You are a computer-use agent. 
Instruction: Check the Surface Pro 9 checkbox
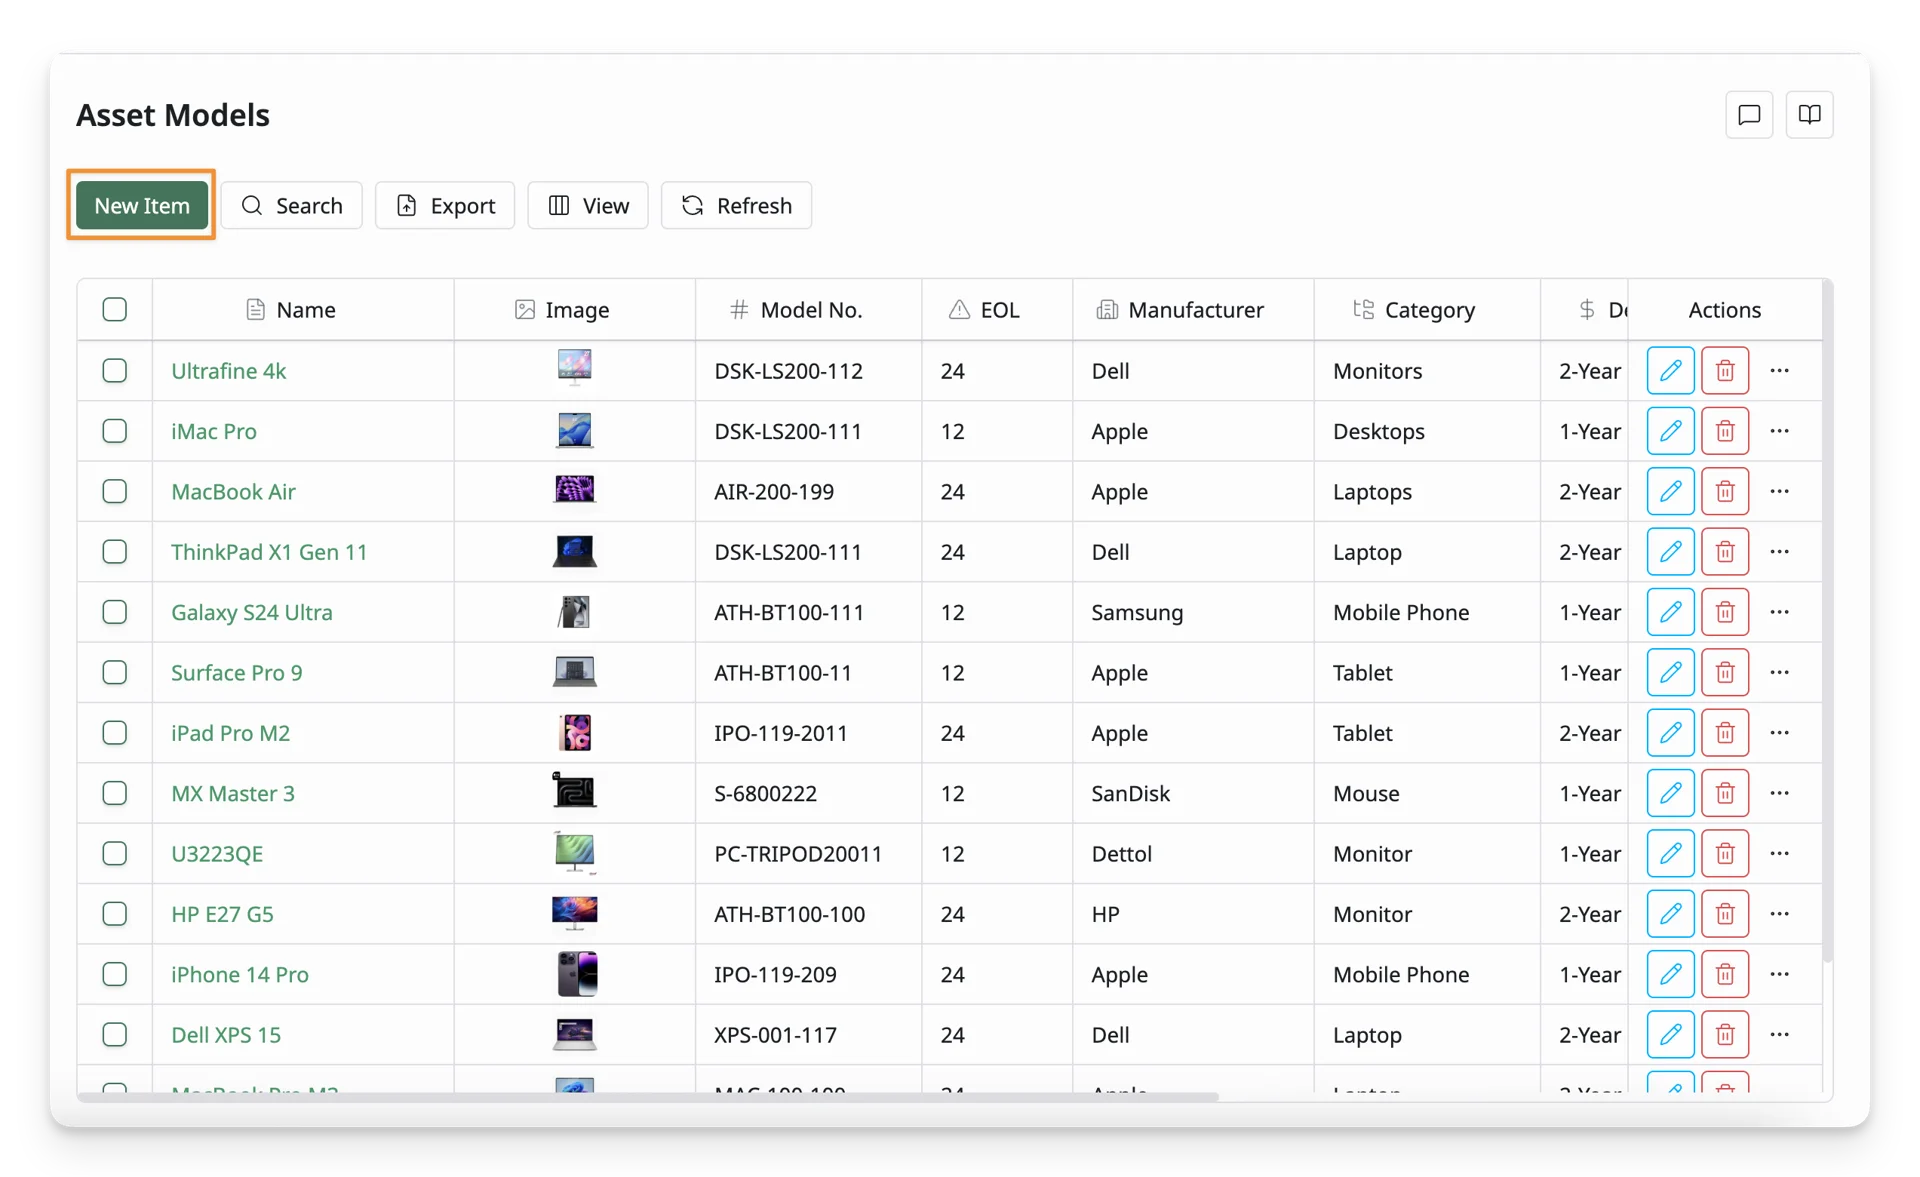[x=115, y=672]
